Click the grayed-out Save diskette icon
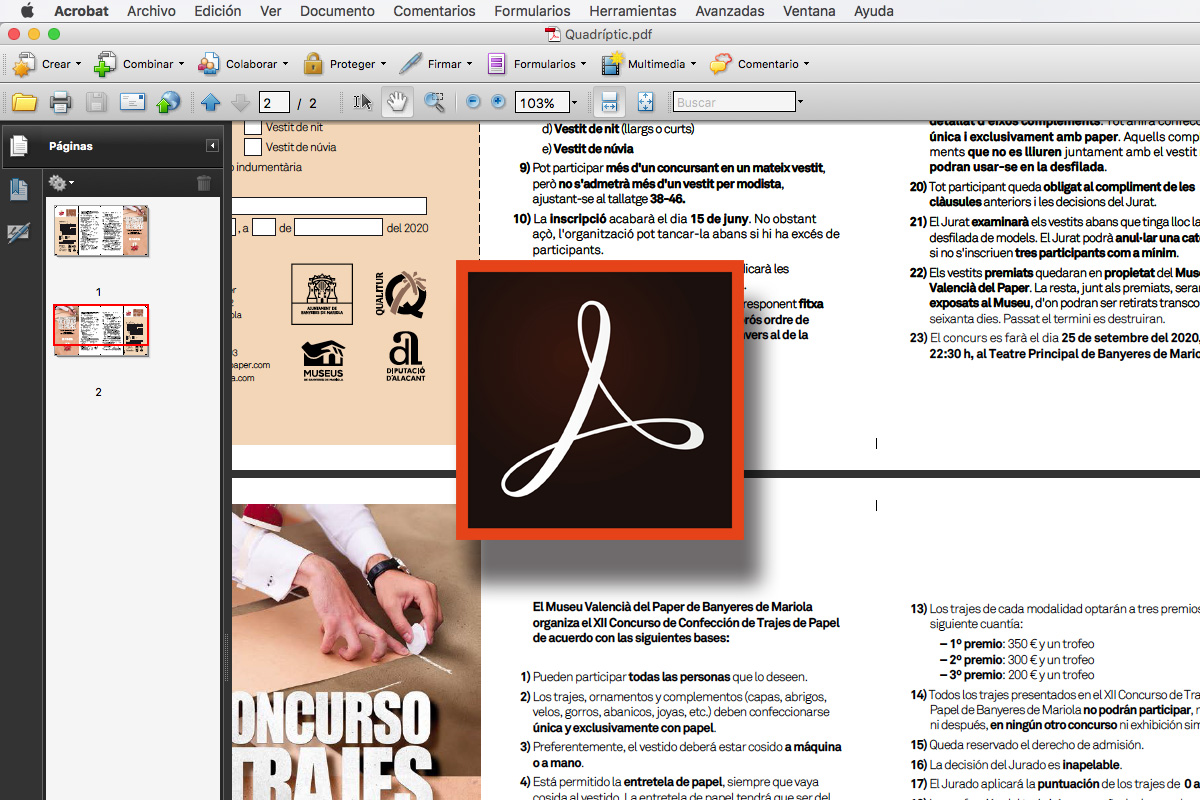 (96, 102)
